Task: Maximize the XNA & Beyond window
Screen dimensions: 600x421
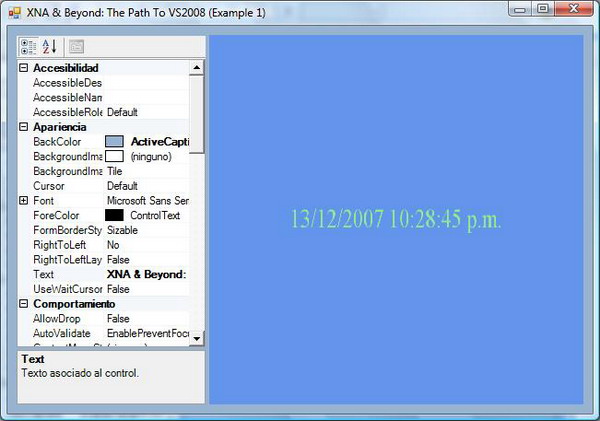Action: coord(543,8)
